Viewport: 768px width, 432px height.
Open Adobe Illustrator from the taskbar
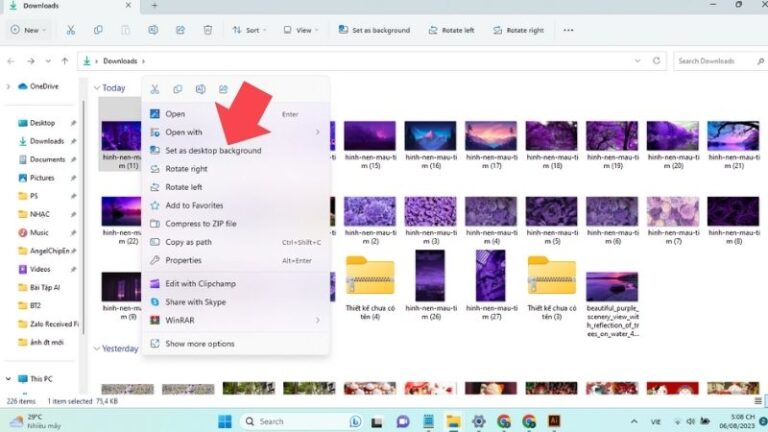coord(554,421)
